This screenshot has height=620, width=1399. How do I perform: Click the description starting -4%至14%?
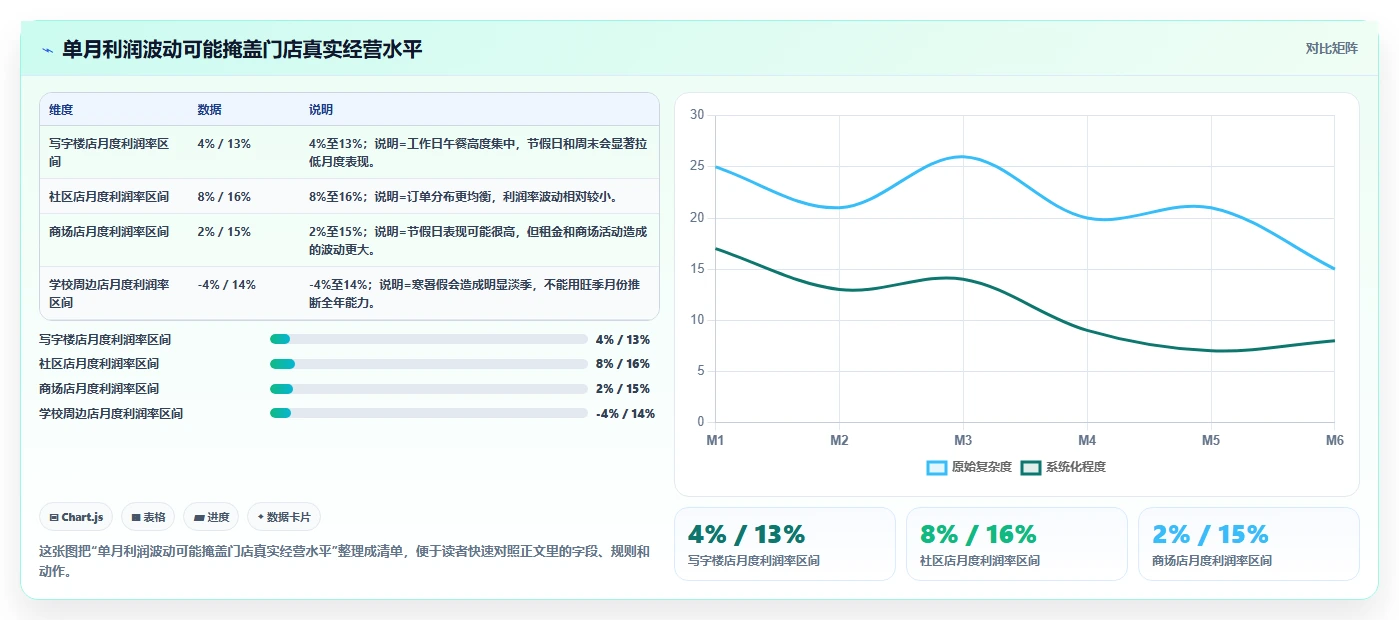[x=475, y=293]
